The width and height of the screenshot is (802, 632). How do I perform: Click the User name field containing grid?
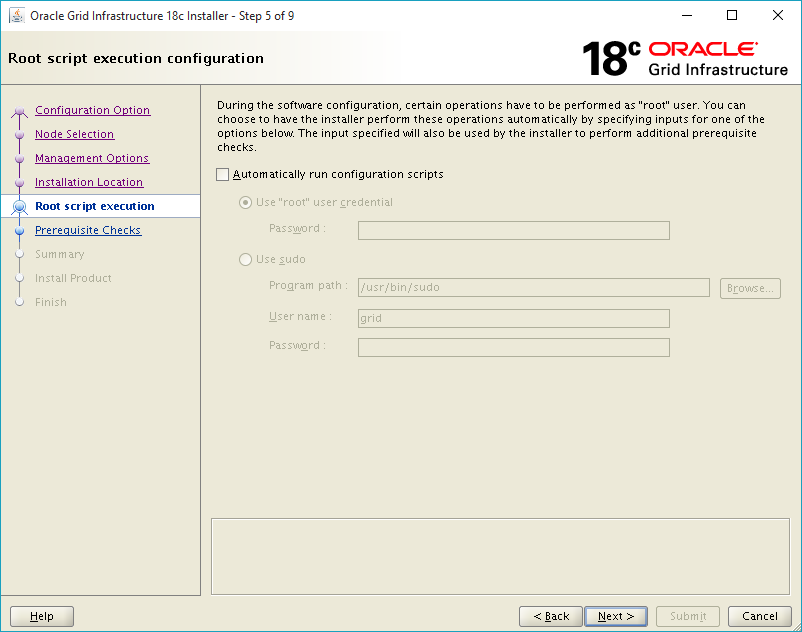(514, 318)
